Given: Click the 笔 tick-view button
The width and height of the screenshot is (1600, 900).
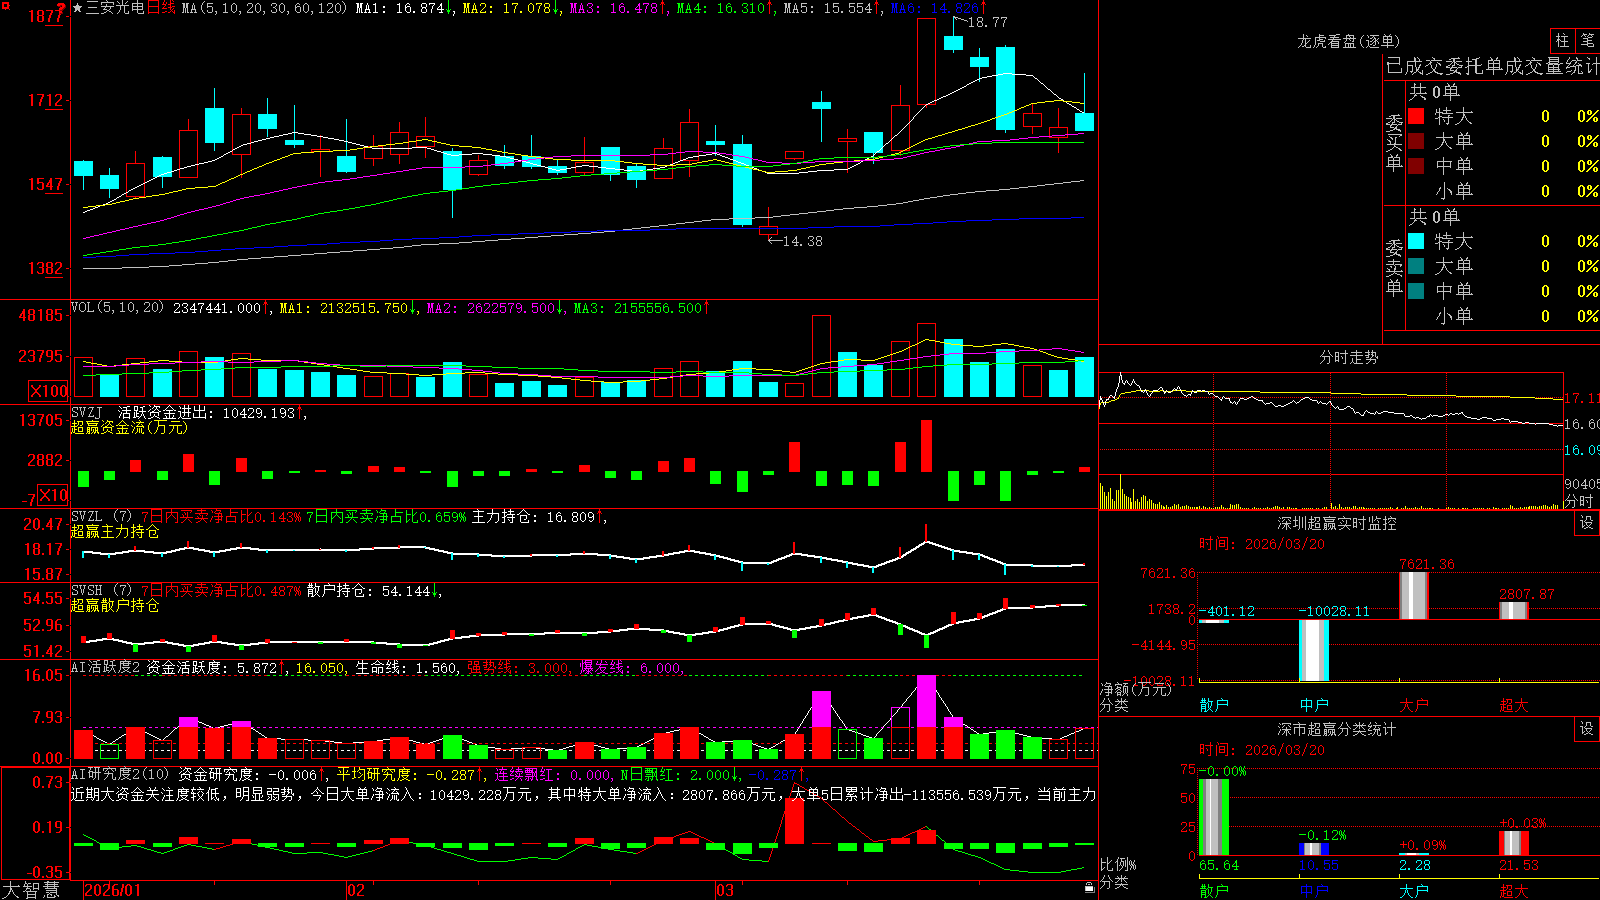Looking at the screenshot, I should (x=1588, y=40).
